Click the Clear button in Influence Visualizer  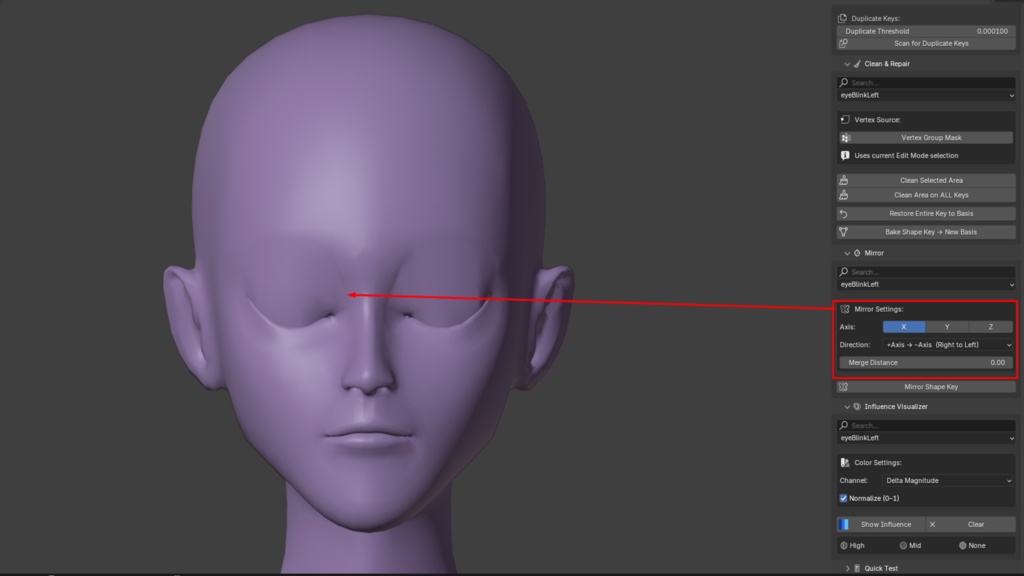(x=976, y=524)
